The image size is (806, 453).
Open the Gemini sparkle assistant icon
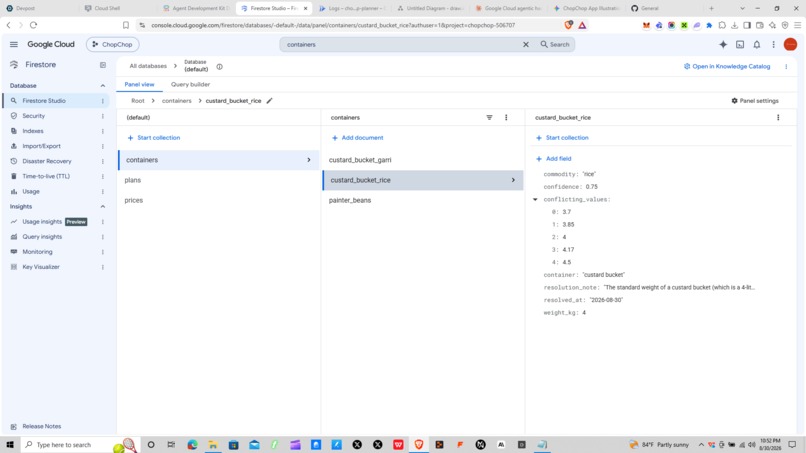(723, 45)
